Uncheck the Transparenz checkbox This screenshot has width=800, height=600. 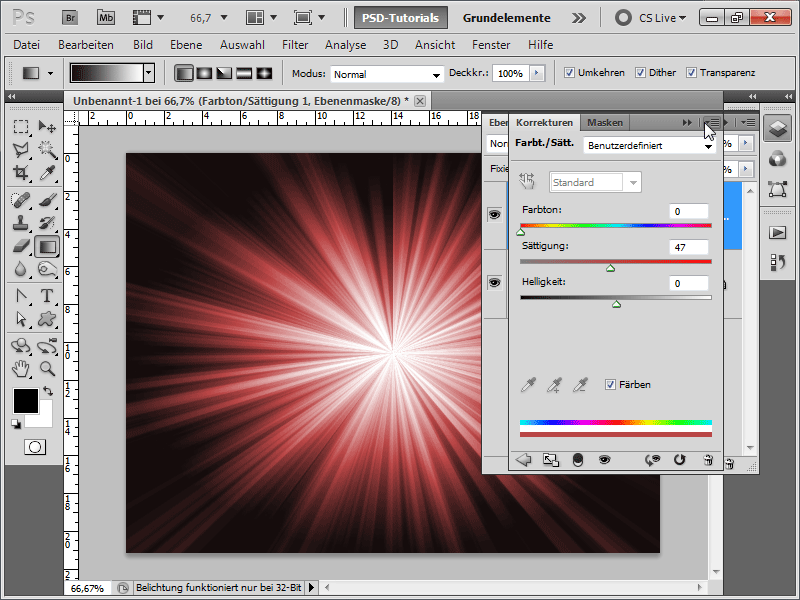(x=691, y=73)
